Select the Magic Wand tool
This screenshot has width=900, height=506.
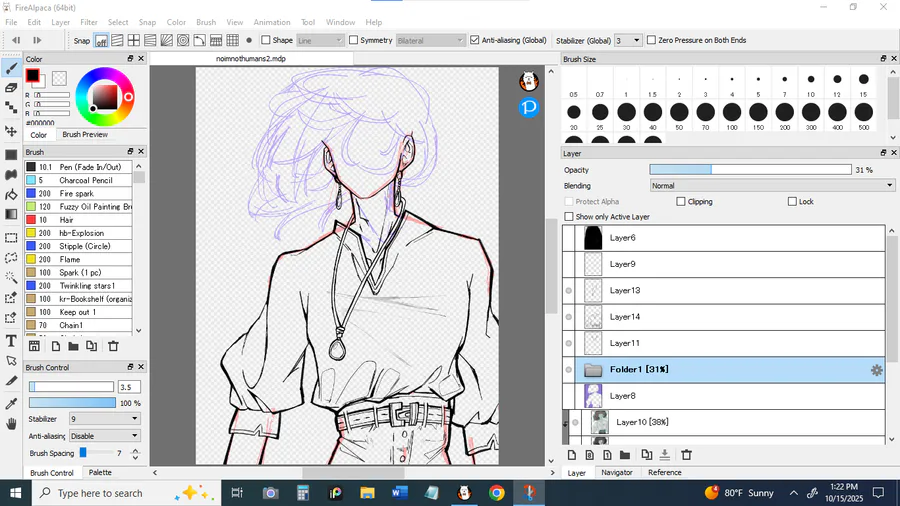[11, 277]
